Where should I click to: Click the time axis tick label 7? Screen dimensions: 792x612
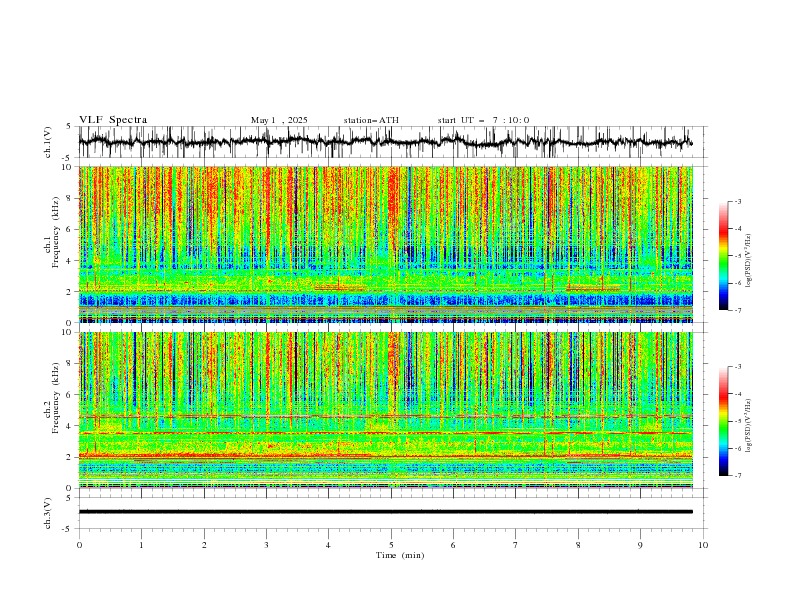516,545
